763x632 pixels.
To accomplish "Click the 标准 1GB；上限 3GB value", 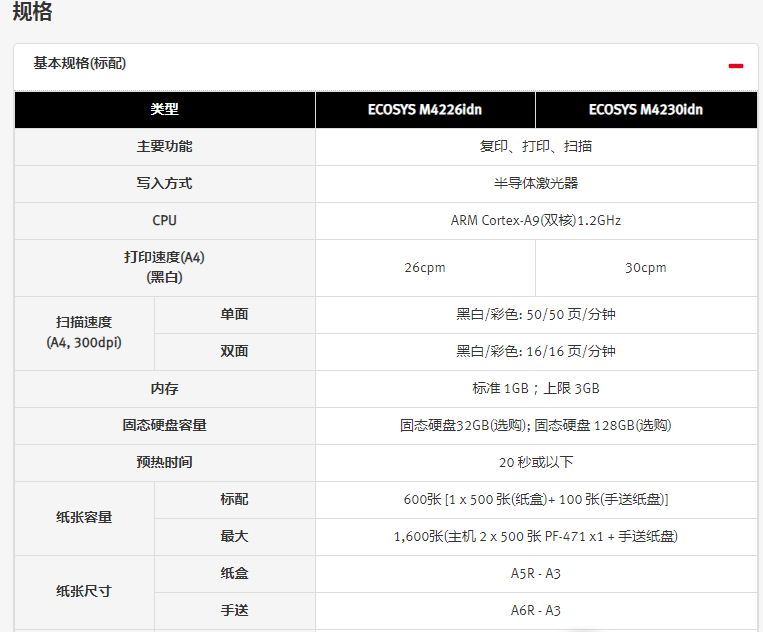I will click(536, 388).
